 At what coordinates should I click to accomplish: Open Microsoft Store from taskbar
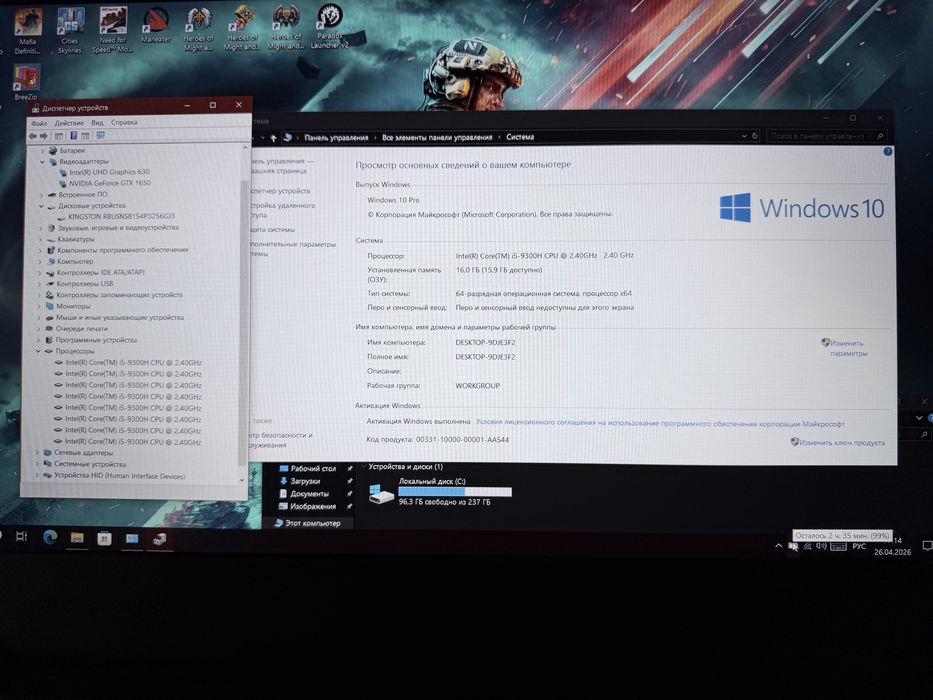(x=104, y=539)
